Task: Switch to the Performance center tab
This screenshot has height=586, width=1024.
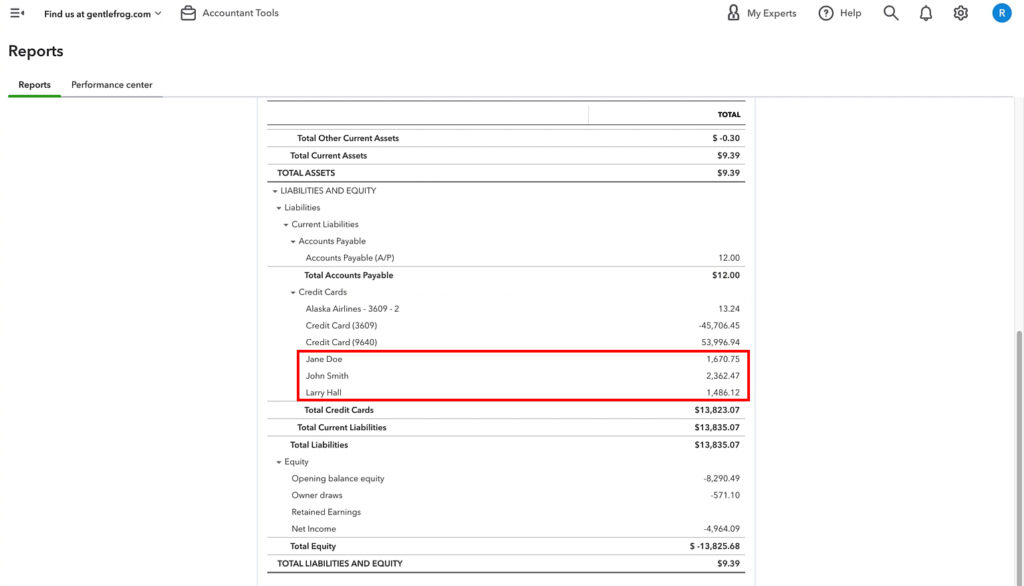Action: click(111, 85)
